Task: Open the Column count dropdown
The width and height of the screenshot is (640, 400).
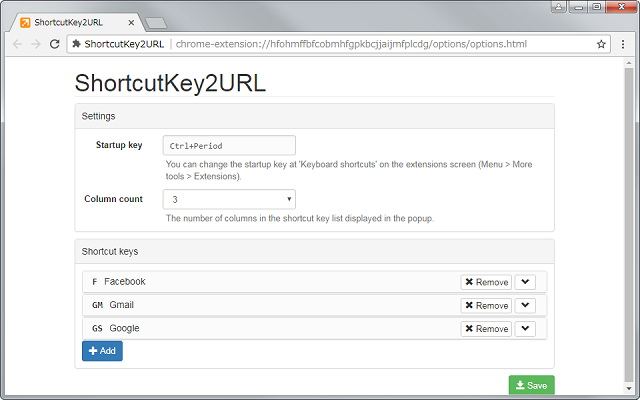Action: [229, 199]
